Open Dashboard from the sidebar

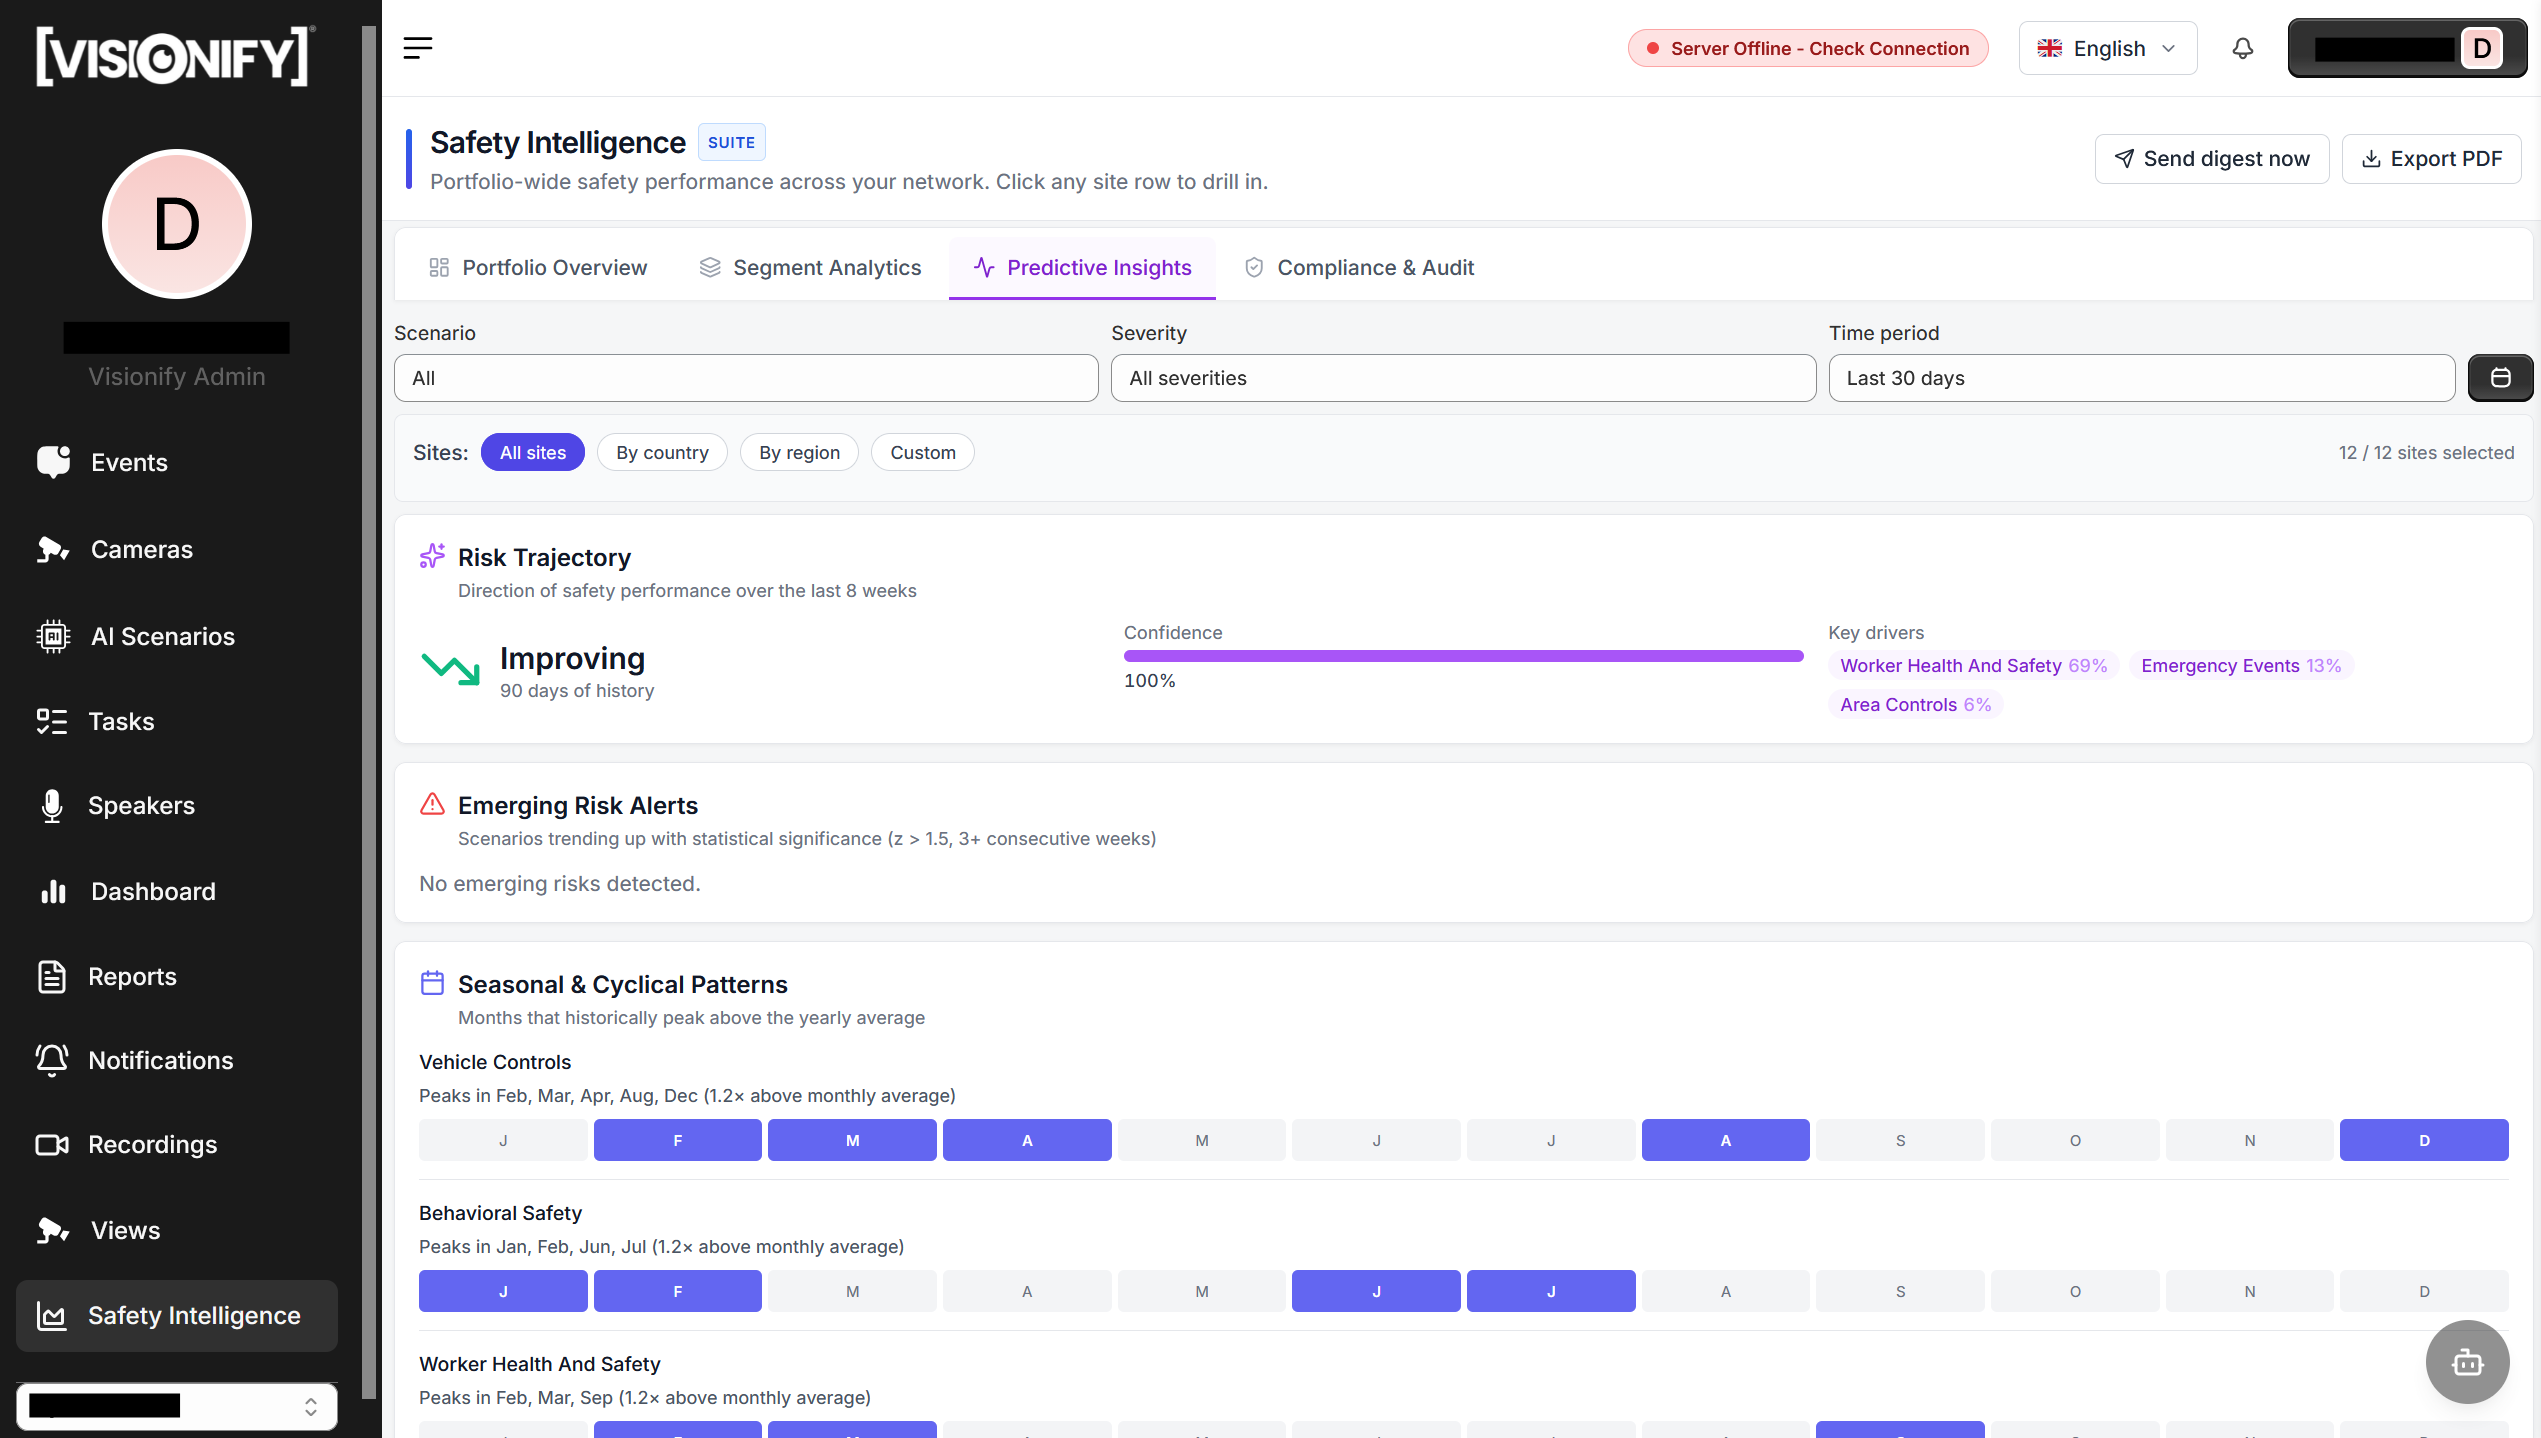tap(177, 891)
